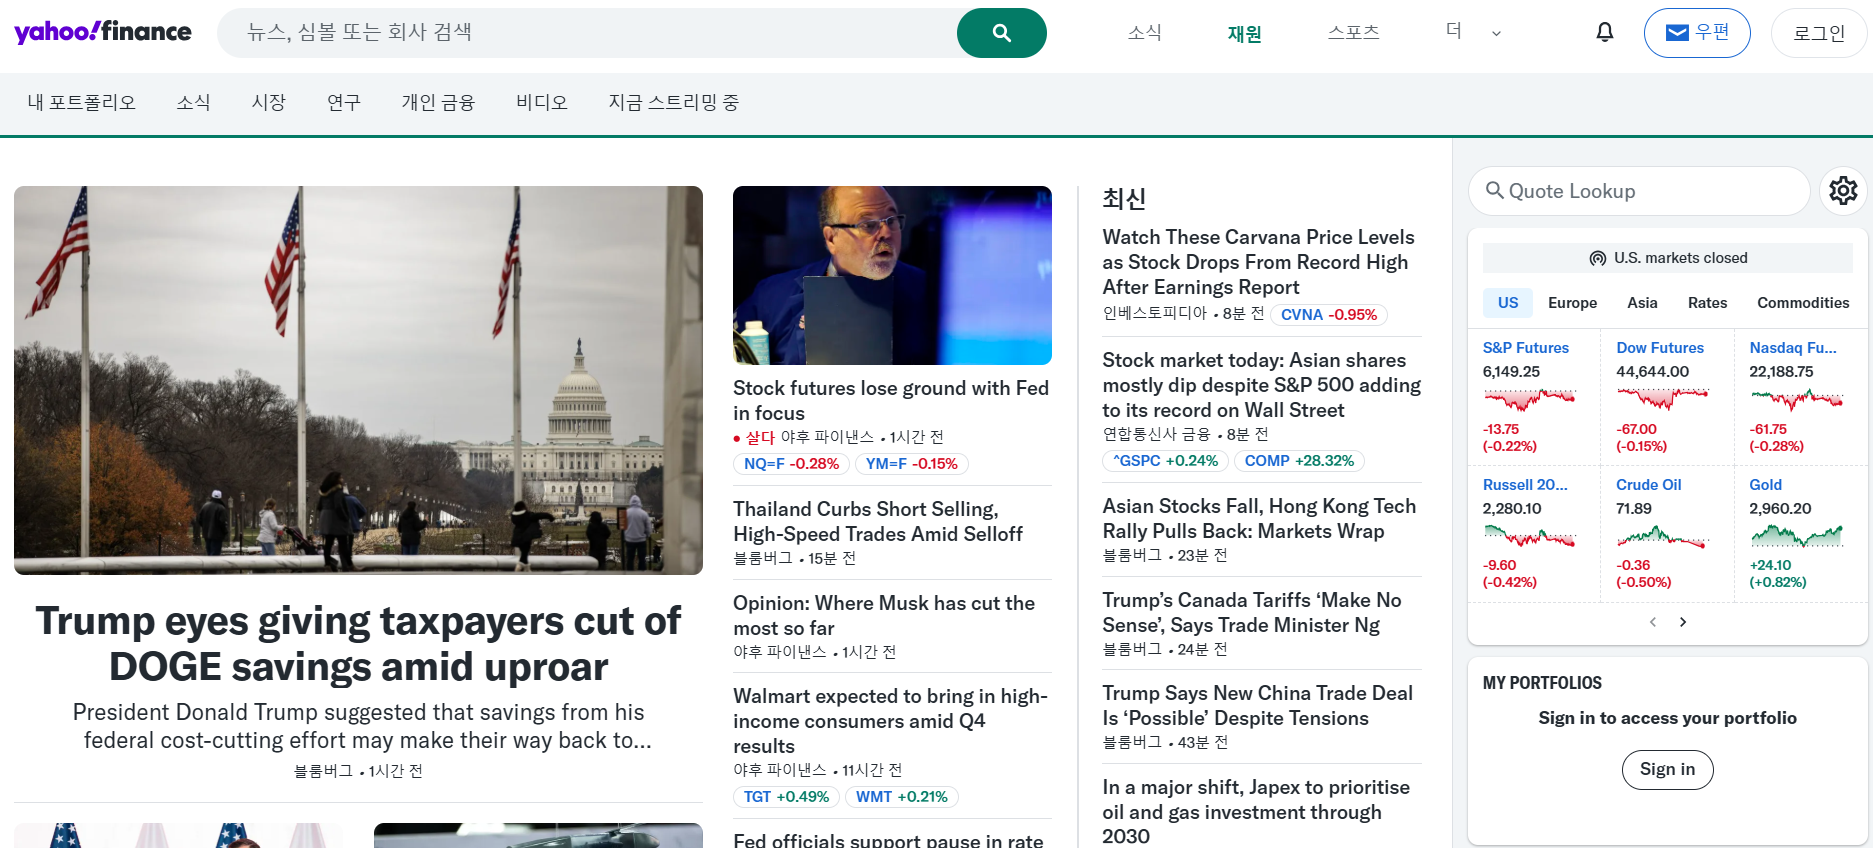Open Thailand Curbs Short Selling article

878,521
